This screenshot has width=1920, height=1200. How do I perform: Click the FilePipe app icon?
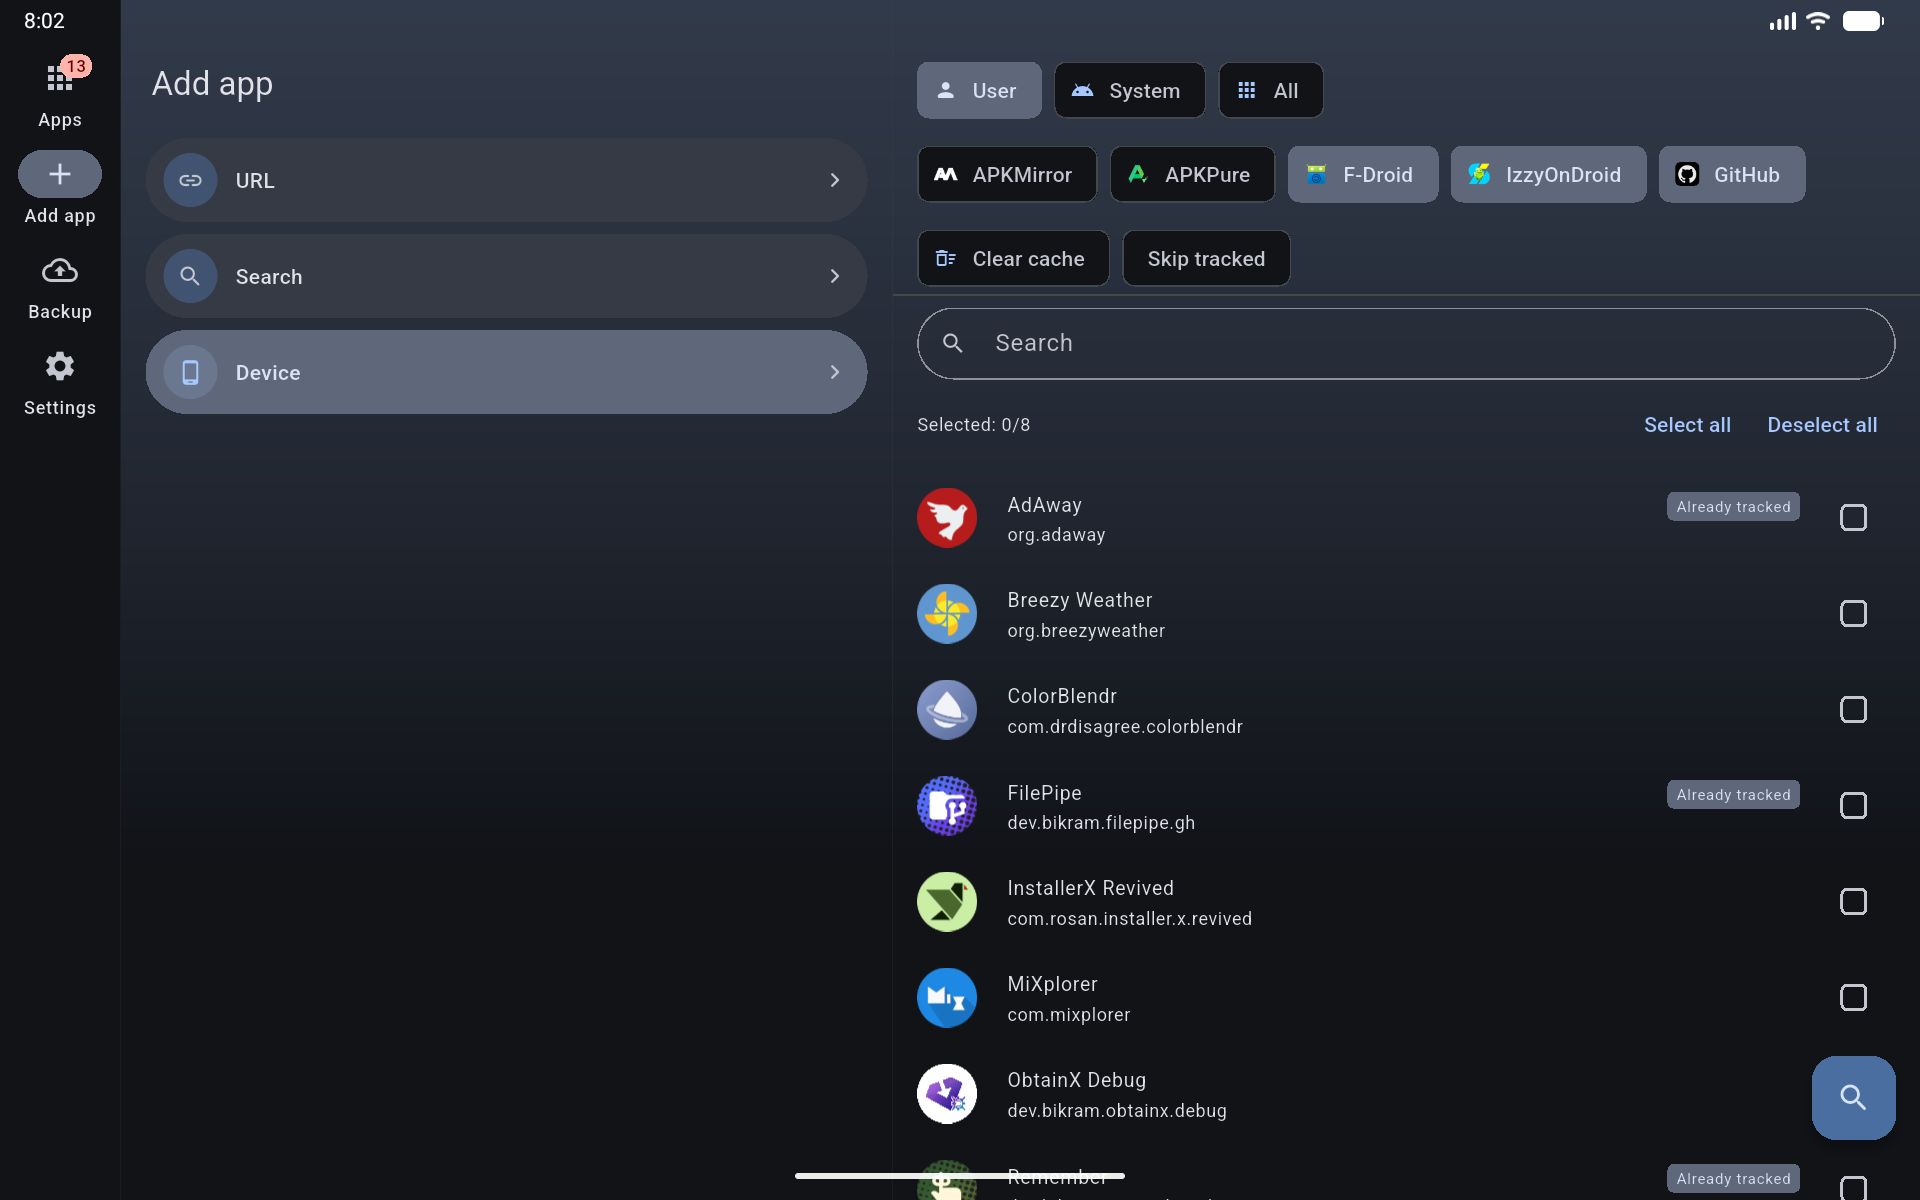tap(947, 806)
